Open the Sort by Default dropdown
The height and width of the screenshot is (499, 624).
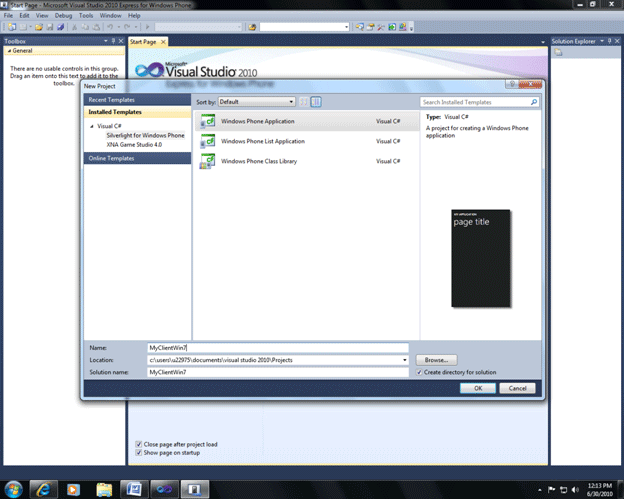click(x=257, y=102)
